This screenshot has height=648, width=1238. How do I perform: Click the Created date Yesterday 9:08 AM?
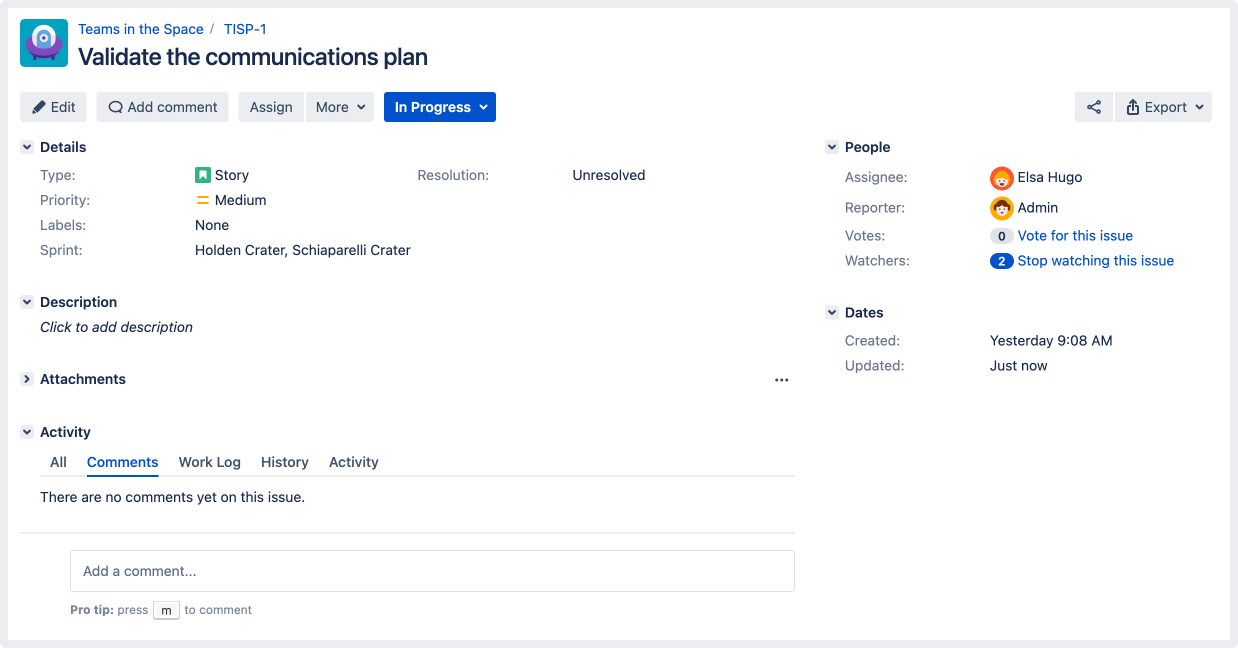point(1051,340)
